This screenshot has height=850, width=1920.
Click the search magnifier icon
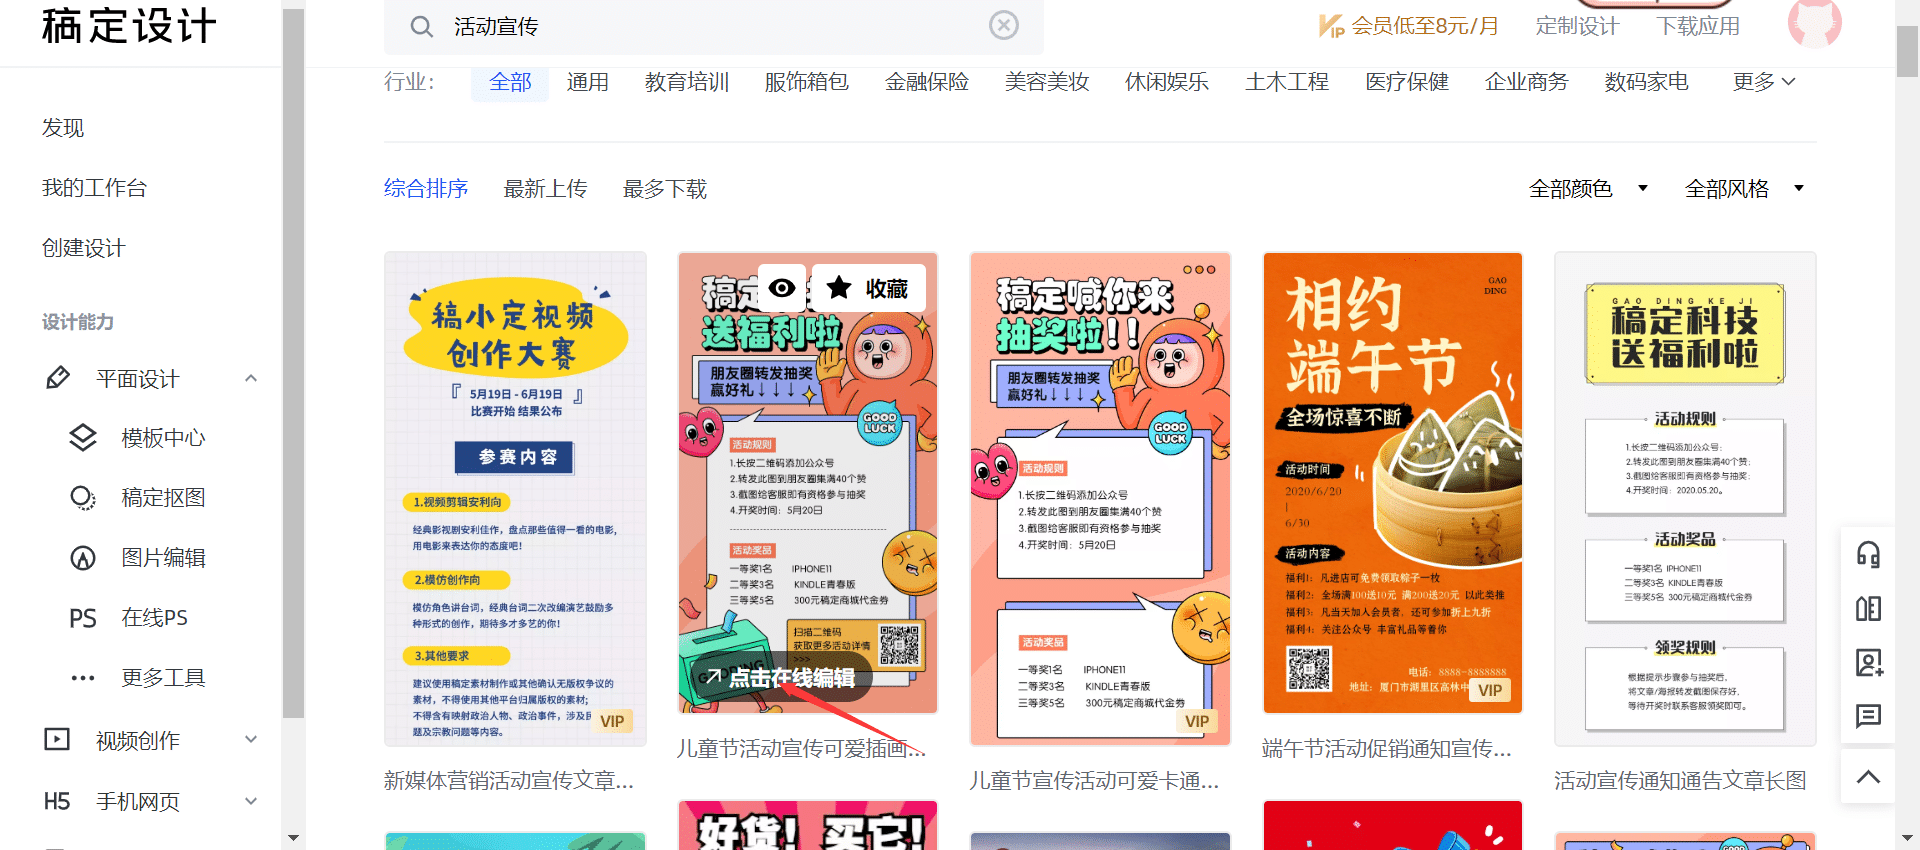click(x=422, y=27)
